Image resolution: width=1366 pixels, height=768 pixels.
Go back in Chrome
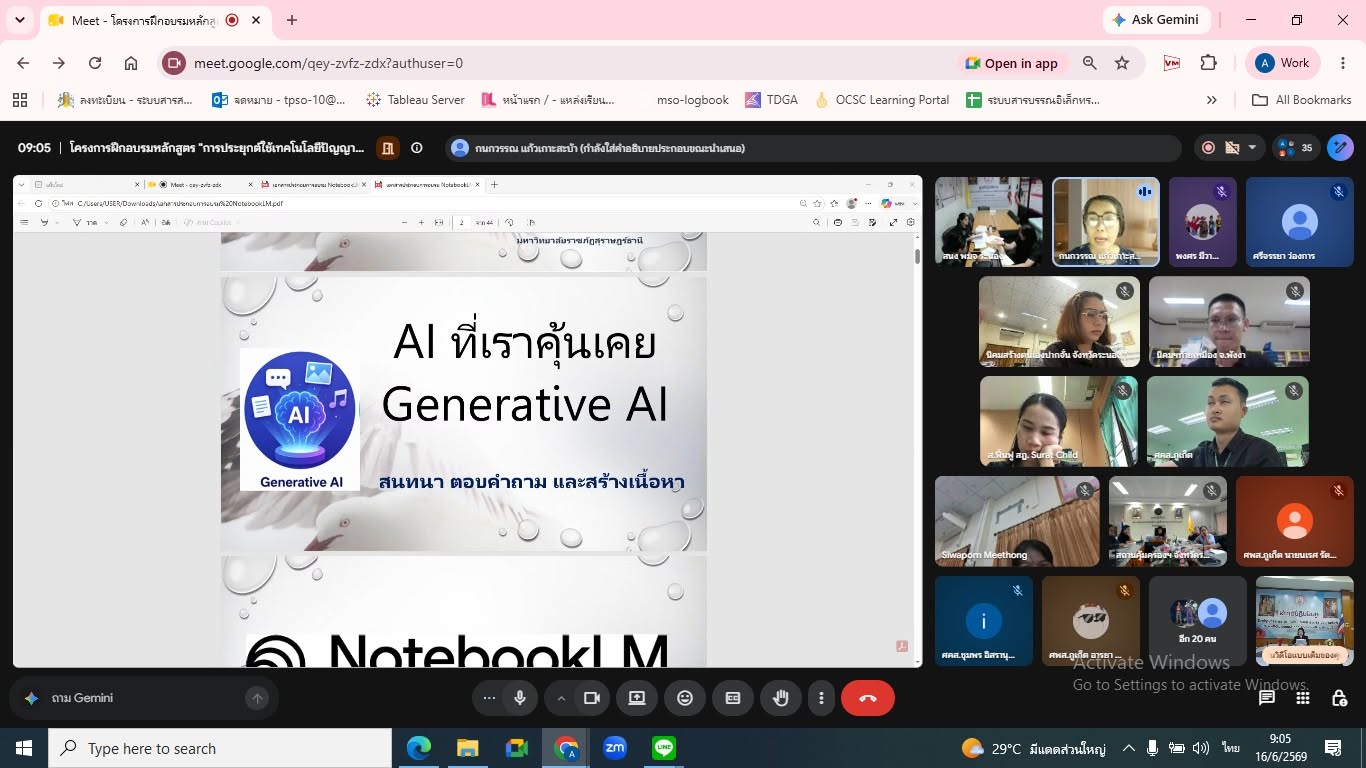pos(23,63)
